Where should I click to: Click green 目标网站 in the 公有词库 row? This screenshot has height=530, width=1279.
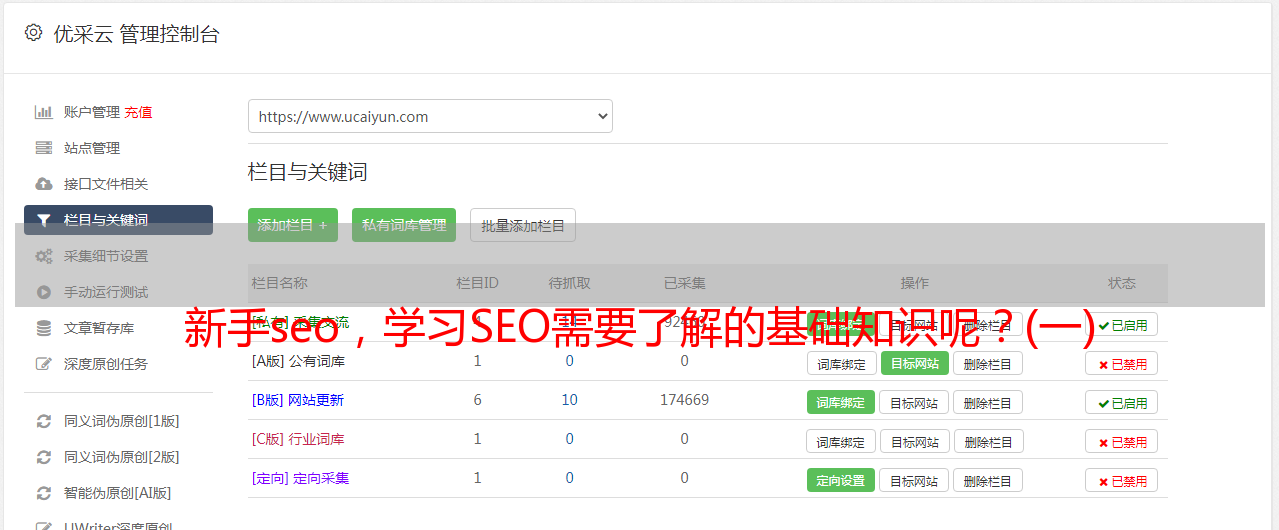click(914, 363)
